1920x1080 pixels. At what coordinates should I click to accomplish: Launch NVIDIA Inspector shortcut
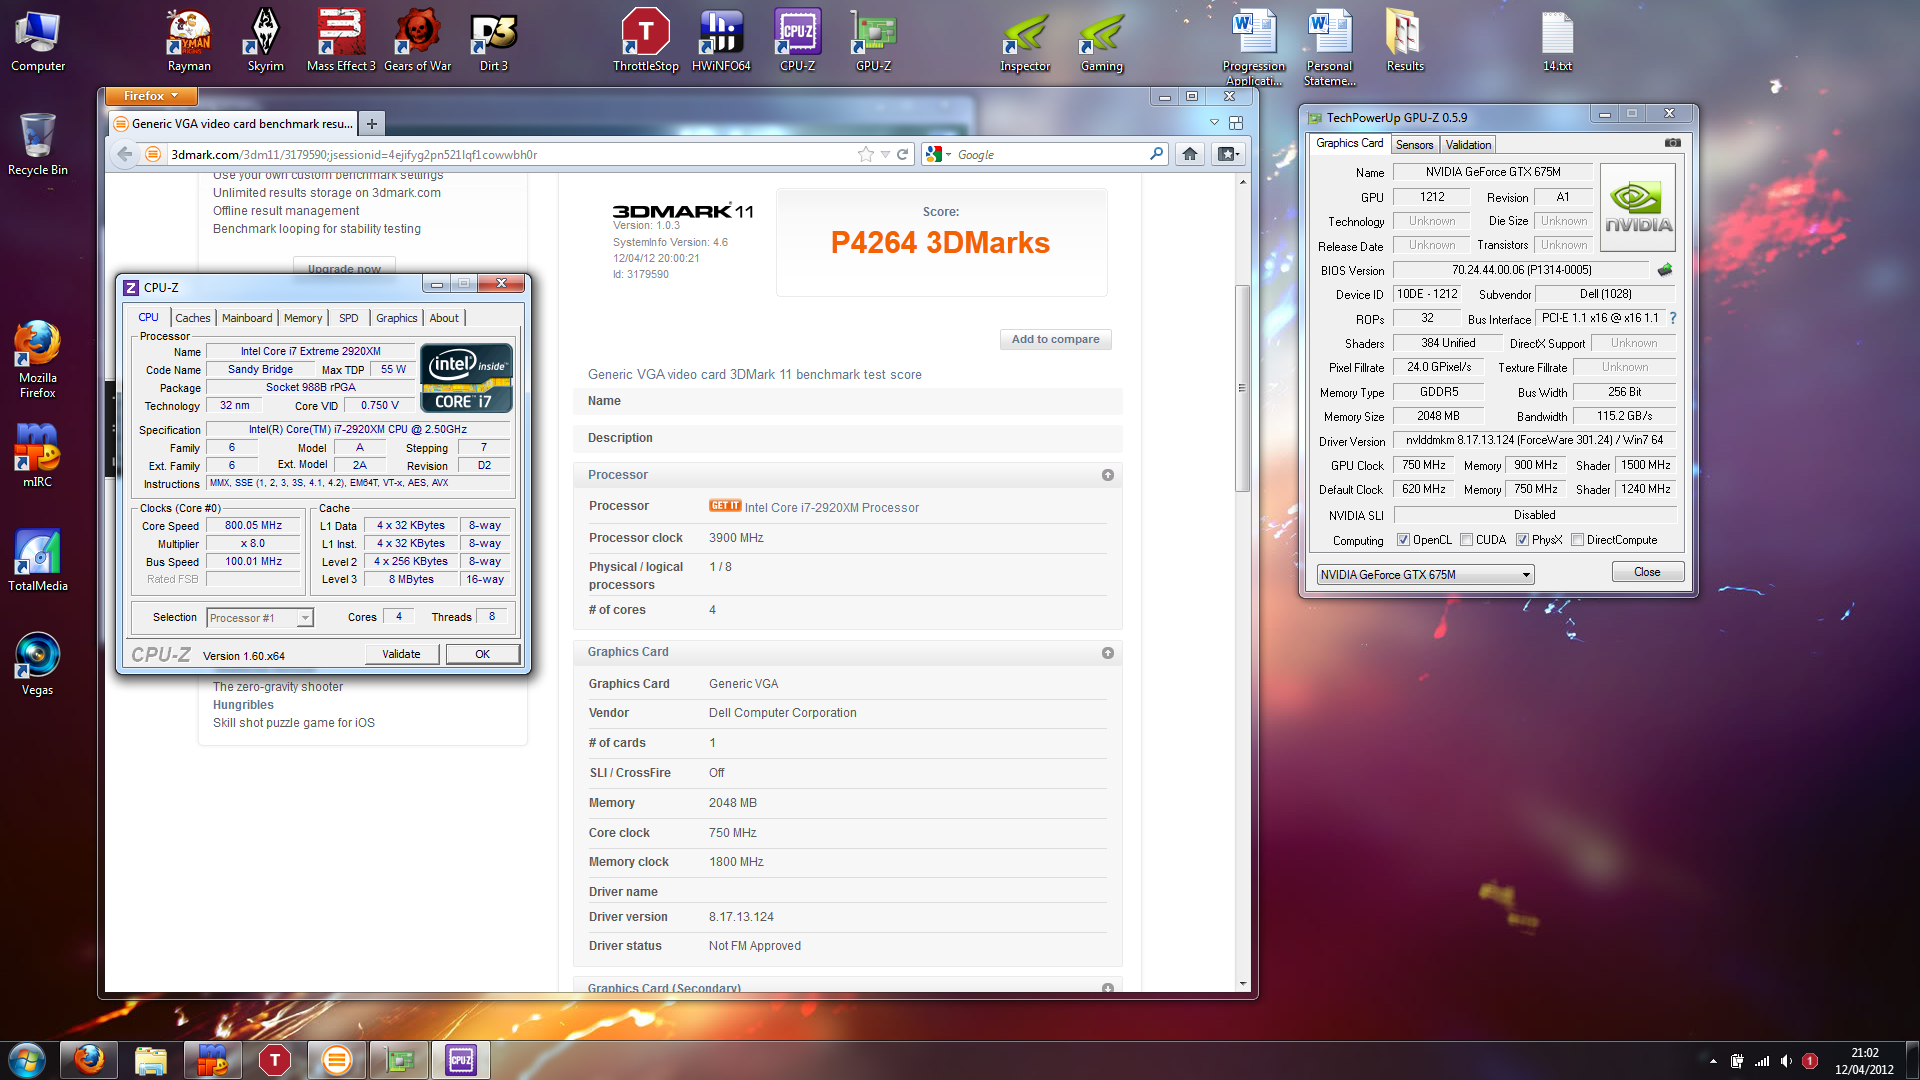coord(1025,40)
